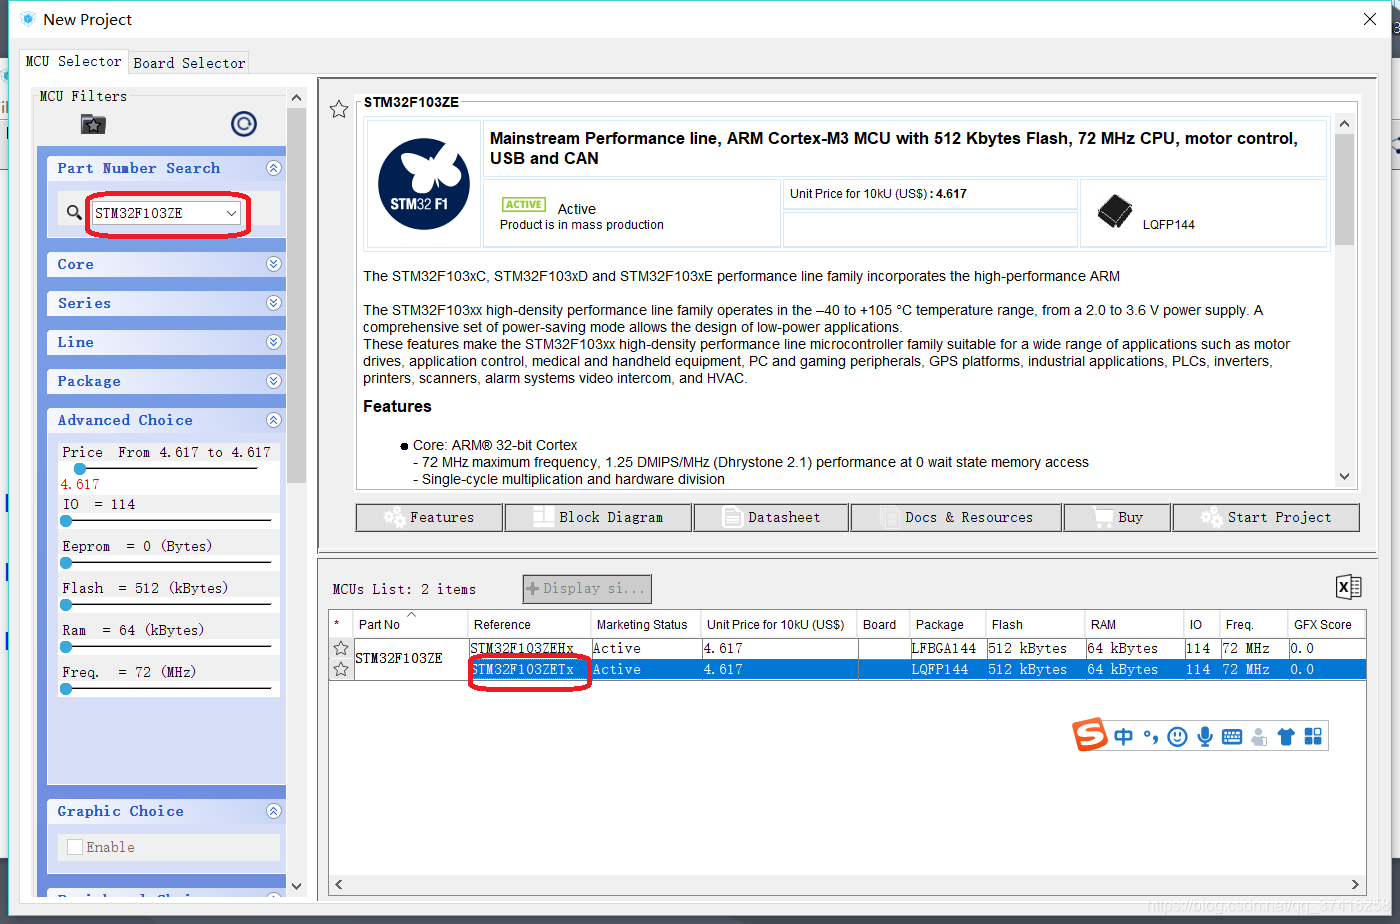The height and width of the screenshot is (924, 1400).
Task: Sort list by Marketing Status column
Action: (646, 624)
